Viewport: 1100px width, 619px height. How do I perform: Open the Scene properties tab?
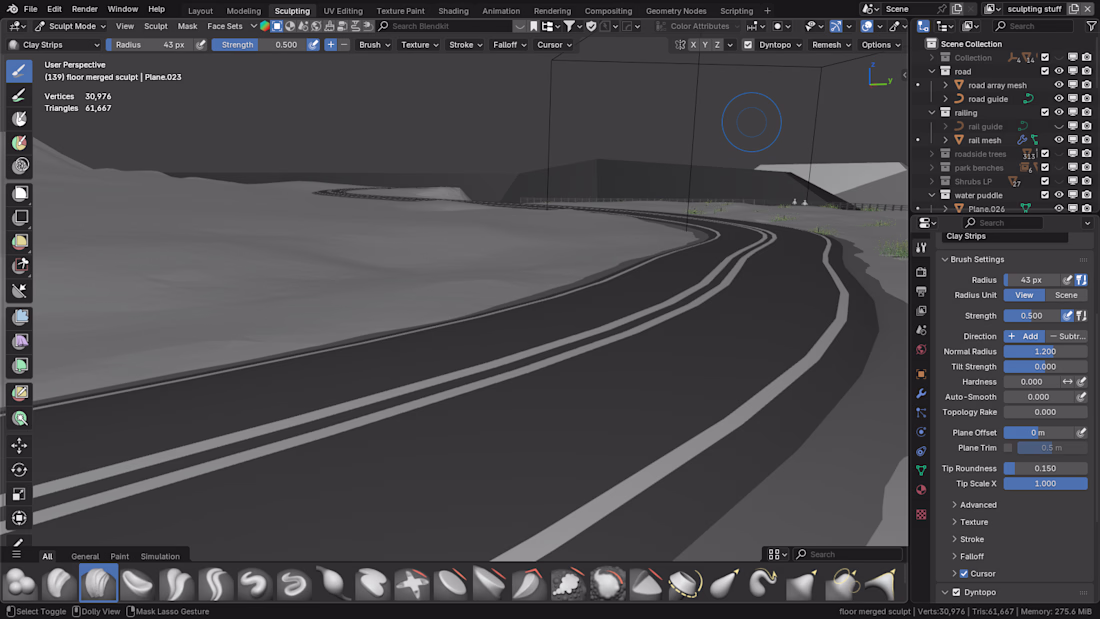tap(921, 330)
